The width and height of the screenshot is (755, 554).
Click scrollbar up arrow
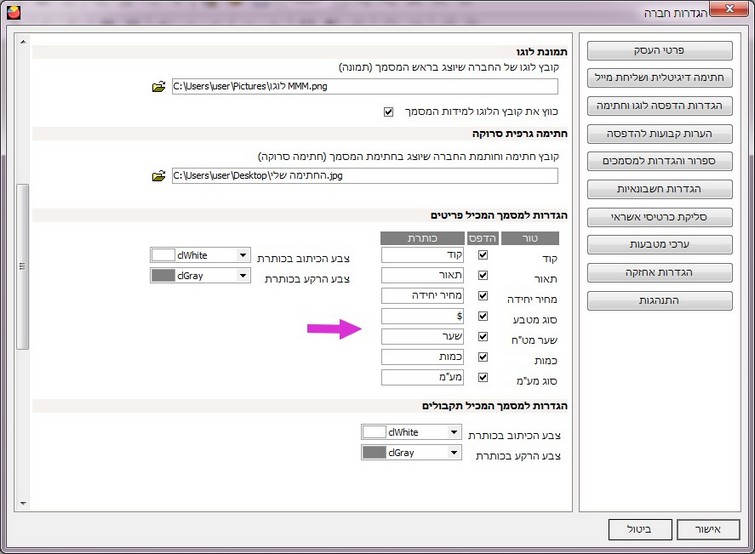(x=23, y=42)
